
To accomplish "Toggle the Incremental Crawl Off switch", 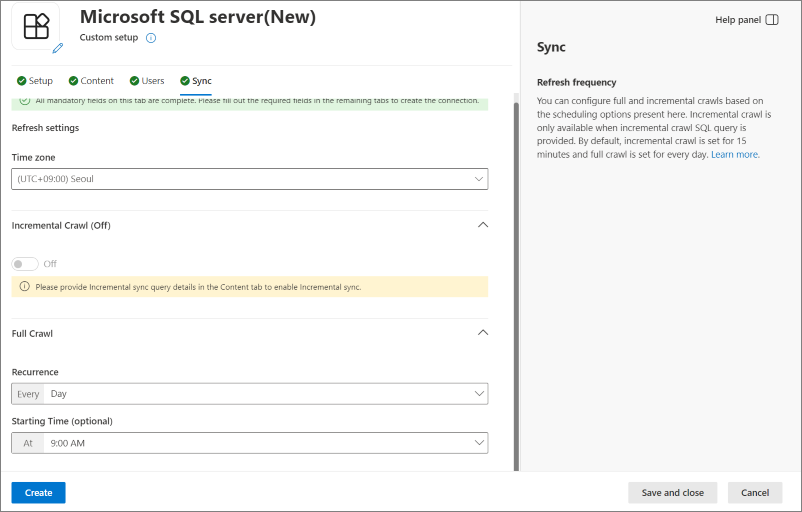I will pyautogui.click(x=25, y=264).
